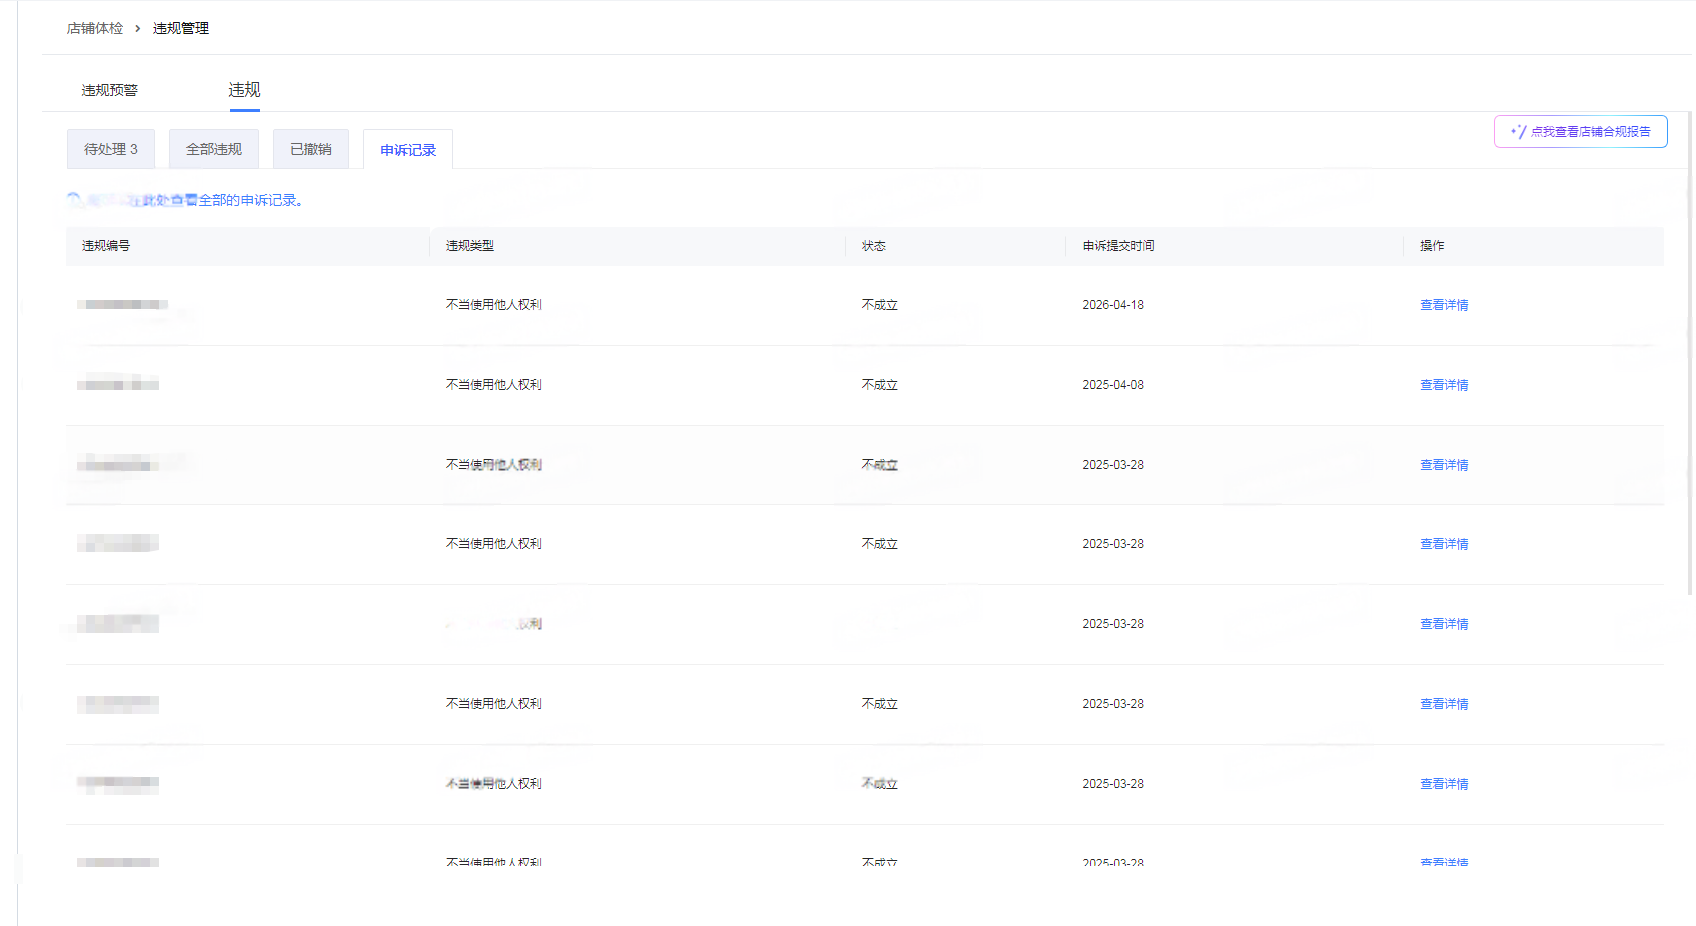Click the 违规类型 column header
The image size is (1696, 926).
tap(470, 246)
